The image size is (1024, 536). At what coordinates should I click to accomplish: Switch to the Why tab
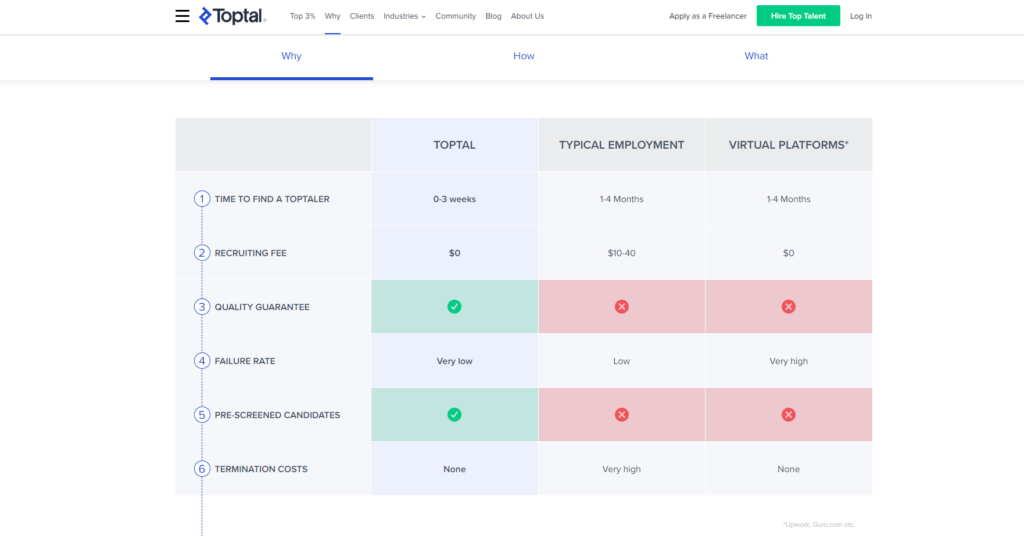click(x=291, y=57)
